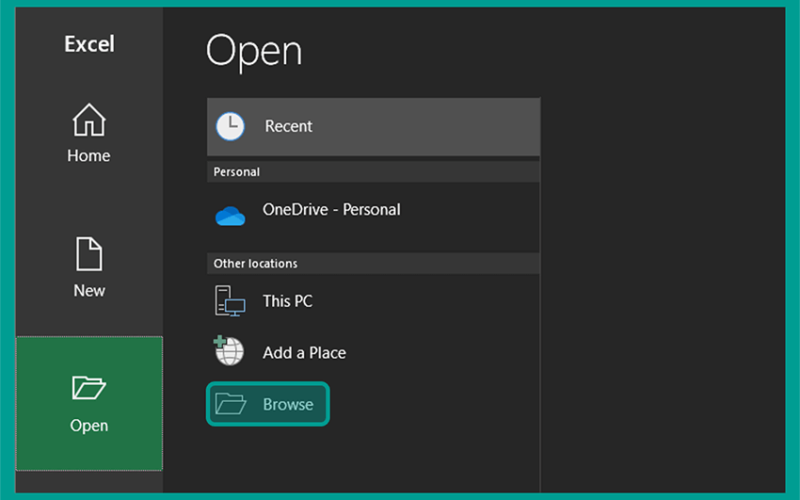Select the Add a Place label
The height and width of the screenshot is (500, 800).
pos(304,353)
